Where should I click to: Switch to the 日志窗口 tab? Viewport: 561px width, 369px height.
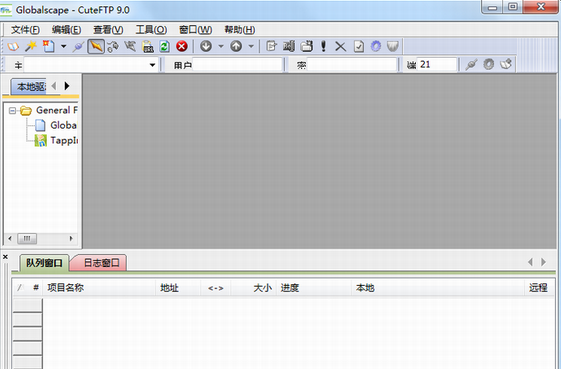(x=101, y=263)
